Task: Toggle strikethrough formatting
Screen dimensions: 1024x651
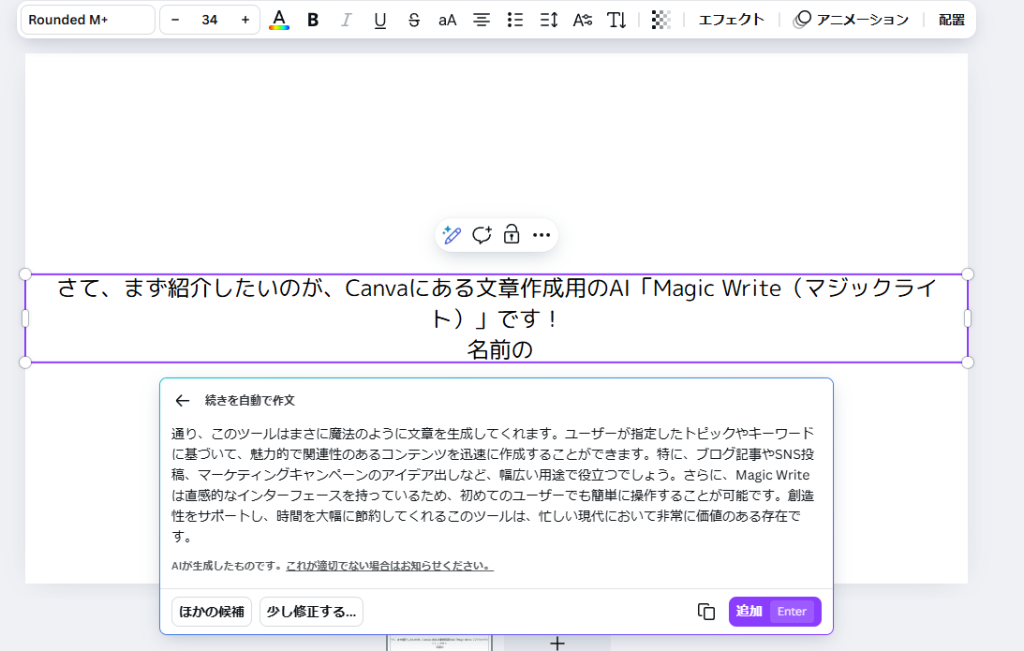Action: (x=414, y=20)
